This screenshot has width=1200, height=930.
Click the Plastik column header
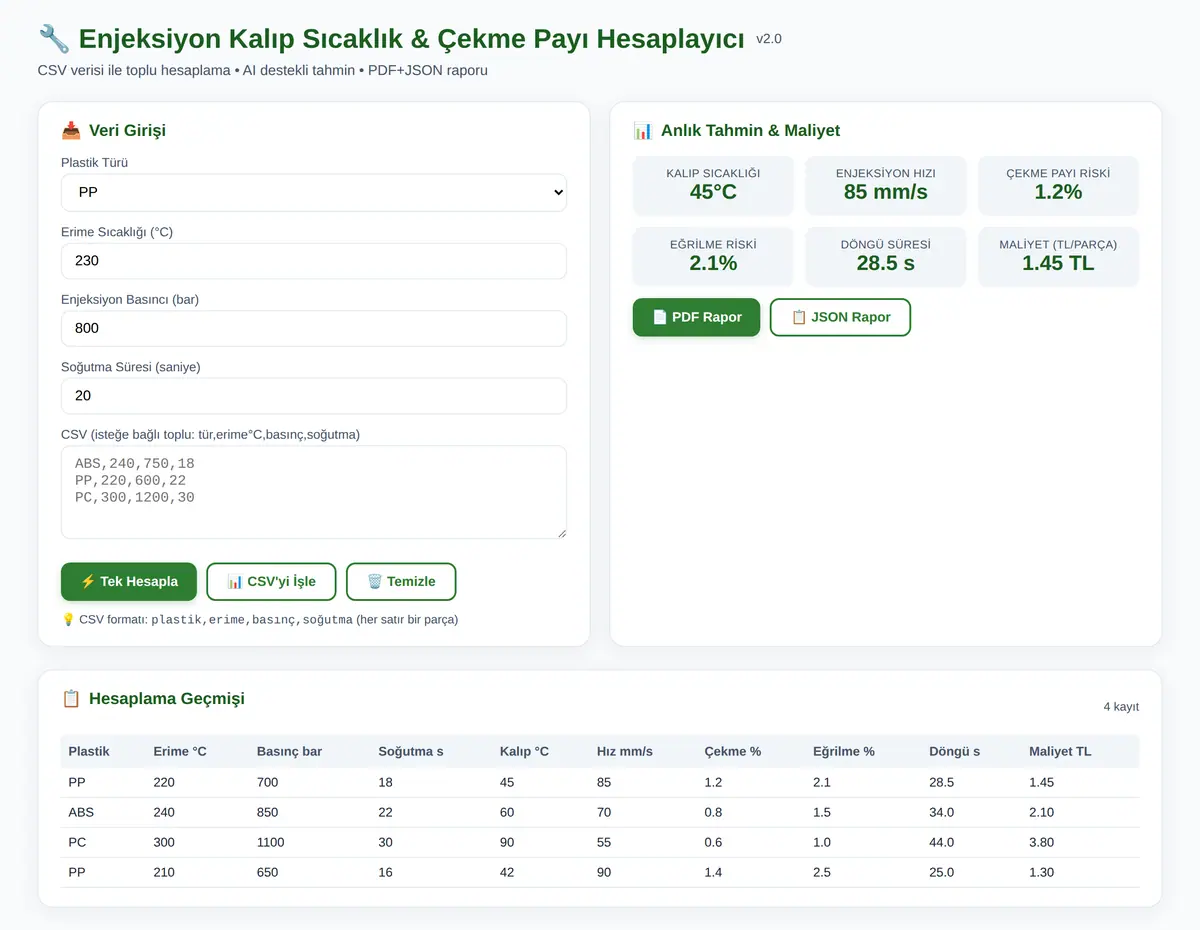coord(89,751)
